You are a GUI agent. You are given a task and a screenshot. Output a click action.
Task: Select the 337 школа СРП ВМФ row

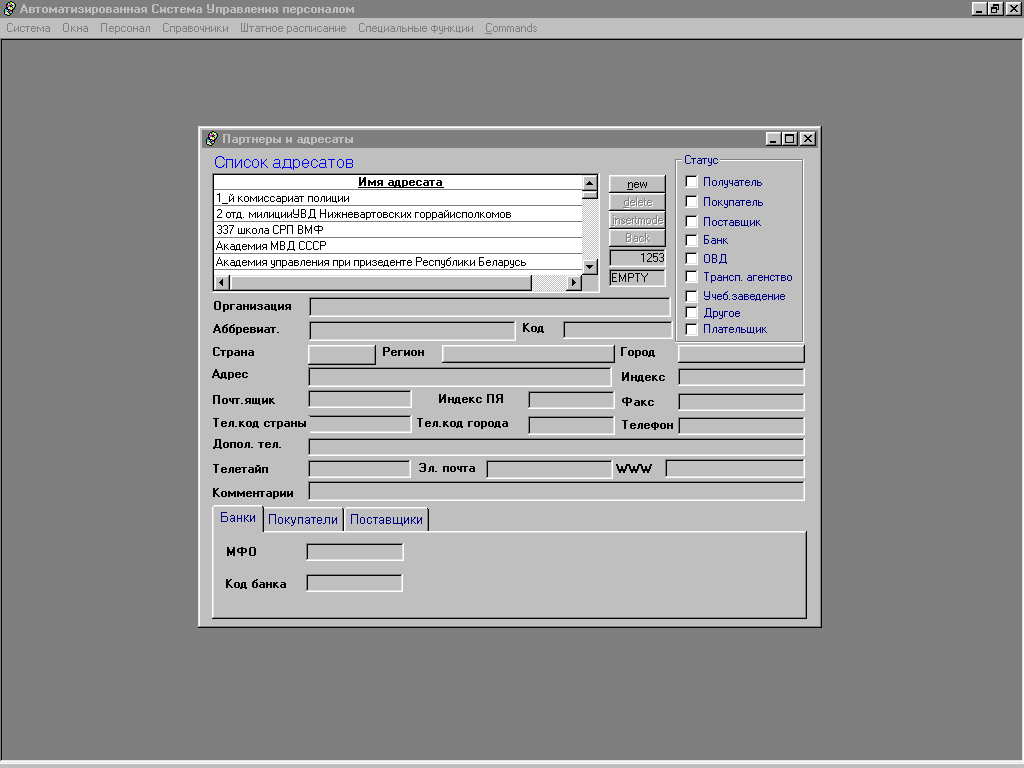tap(397, 230)
